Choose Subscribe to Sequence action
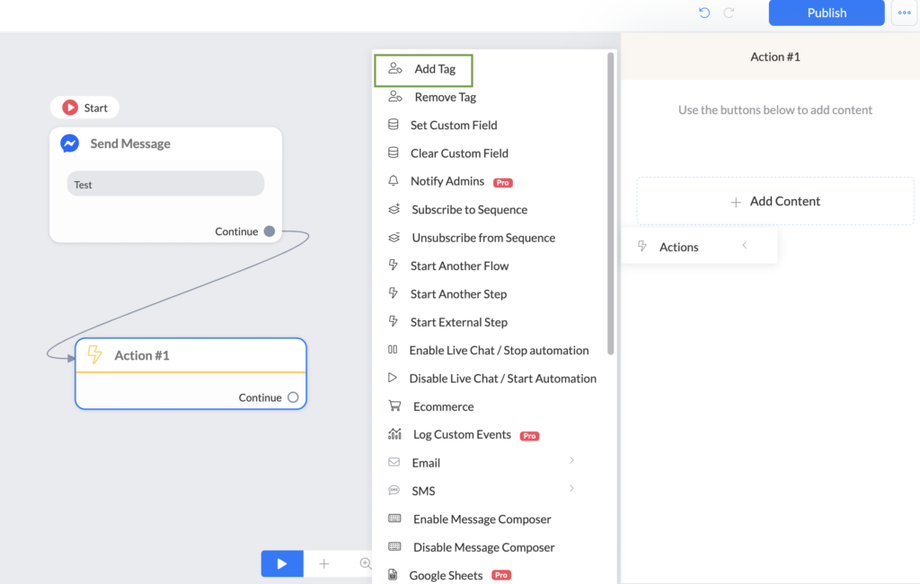920x584 pixels. [469, 210]
